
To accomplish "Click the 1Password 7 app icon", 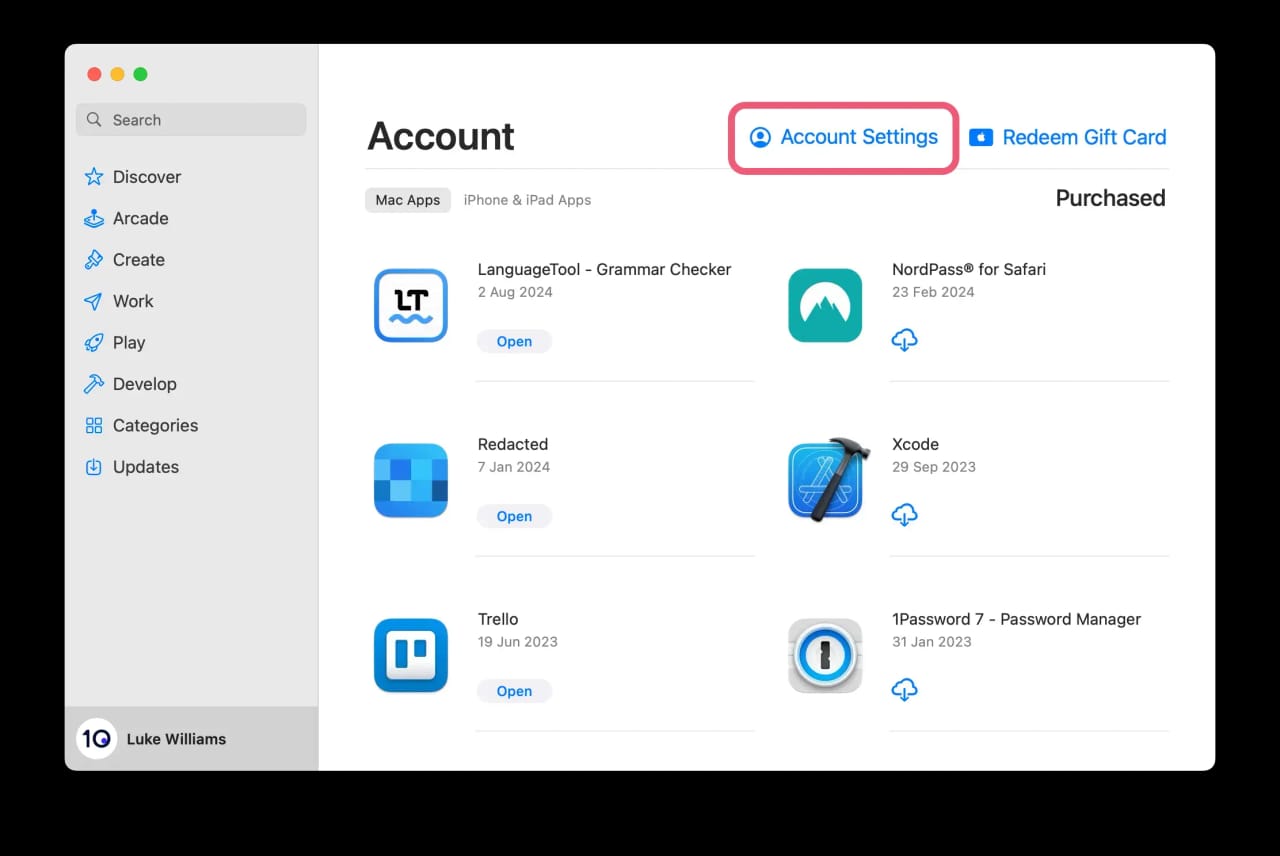I will pos(824,655).
